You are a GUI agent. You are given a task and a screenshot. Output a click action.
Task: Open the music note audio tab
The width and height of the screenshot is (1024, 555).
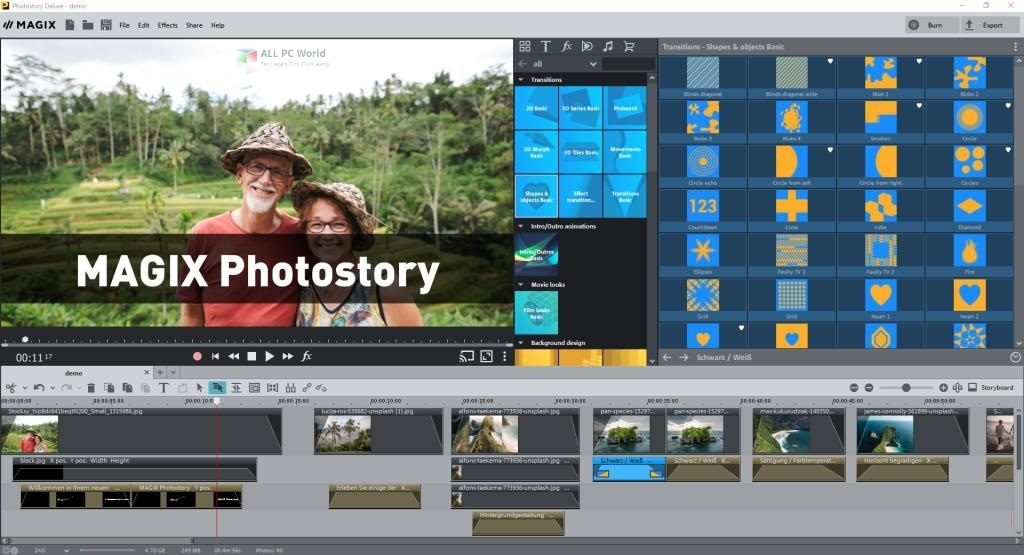pyautogui.click(x=608, y=46)
